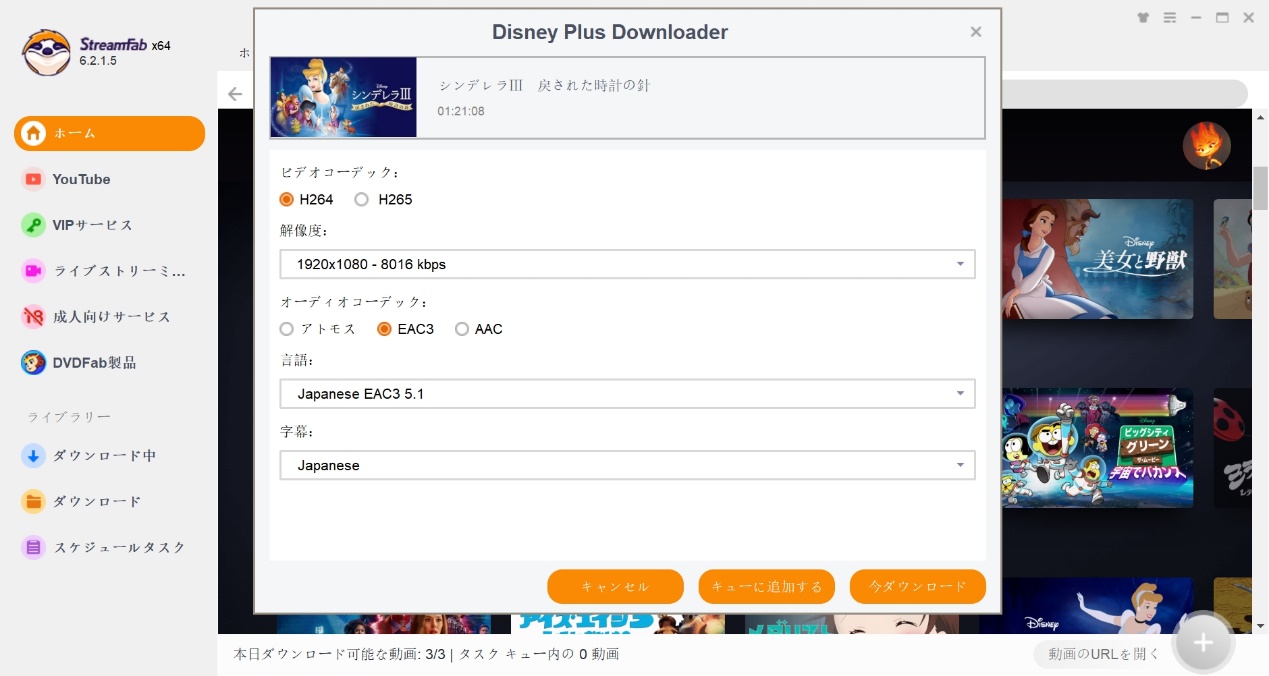Click the browser back arrow
Screen dimensions: 1269x676
[x=235, y=94]
